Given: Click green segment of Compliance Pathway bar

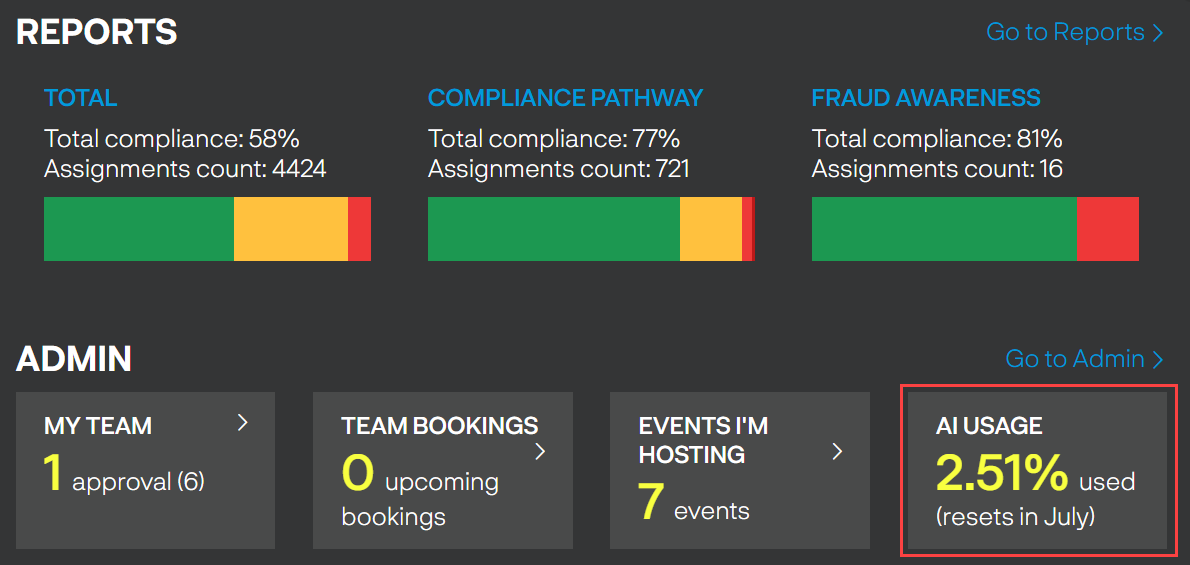Looking at the screenshot, I should tap(553, 229).
